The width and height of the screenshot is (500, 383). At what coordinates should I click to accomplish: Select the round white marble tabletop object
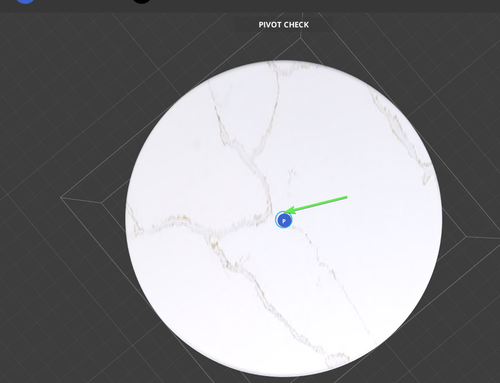tap(284, 218)
